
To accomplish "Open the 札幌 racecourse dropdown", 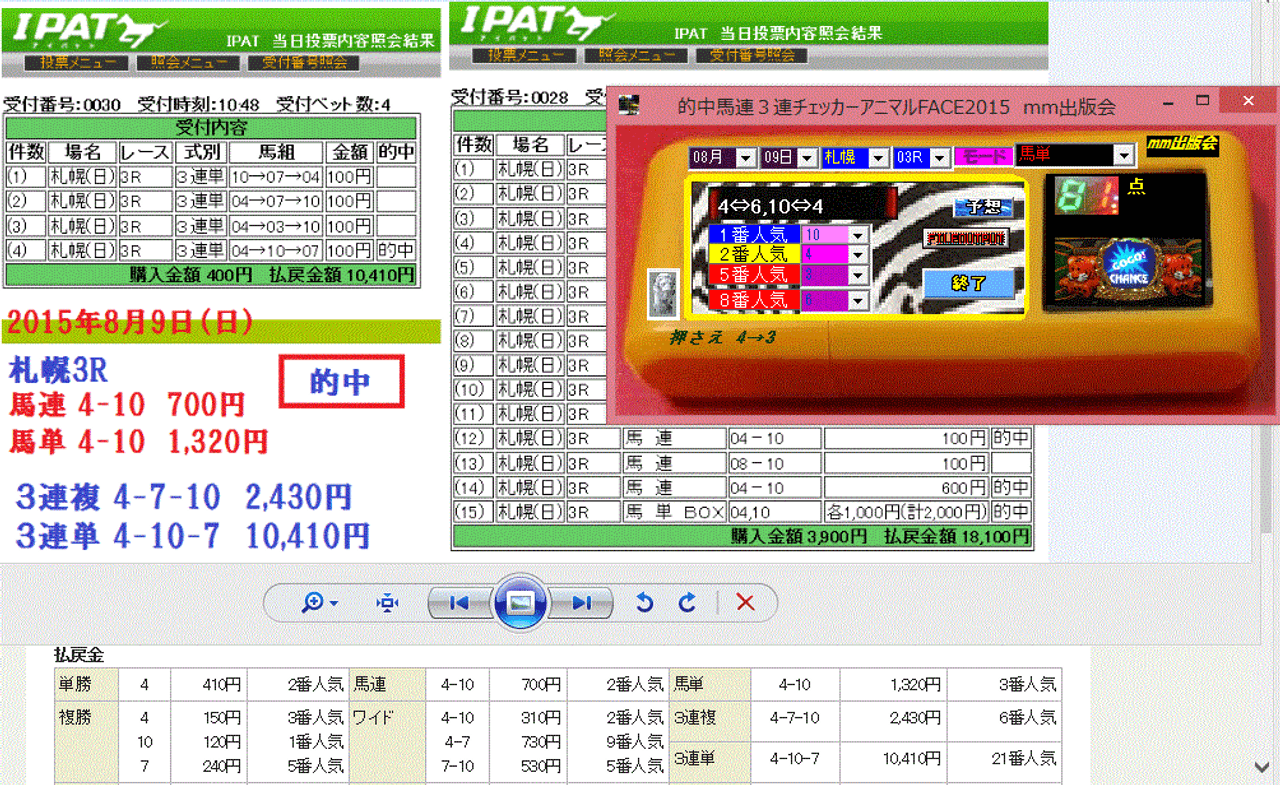I will (x=878, y=157).
